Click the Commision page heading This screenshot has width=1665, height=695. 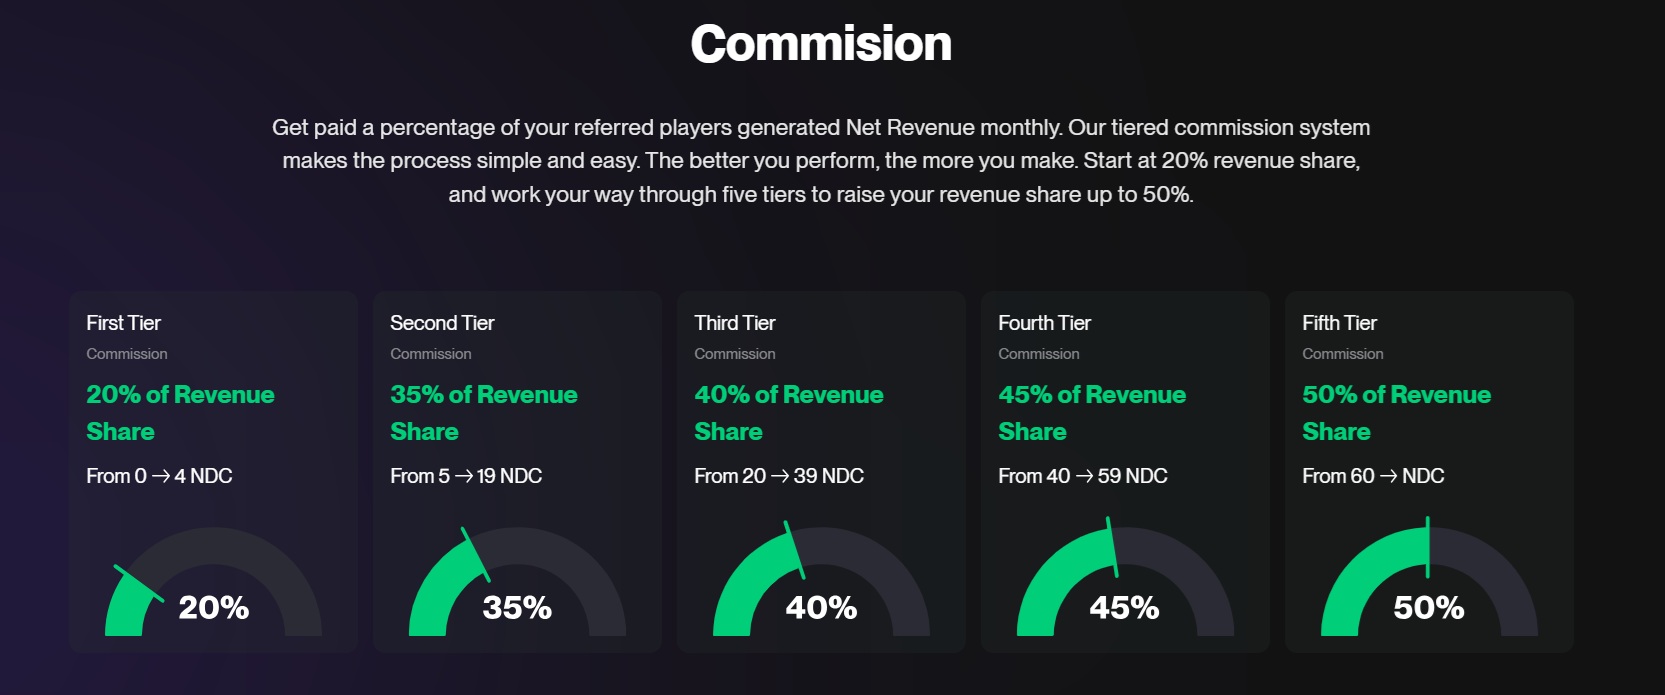pos(821,44)
